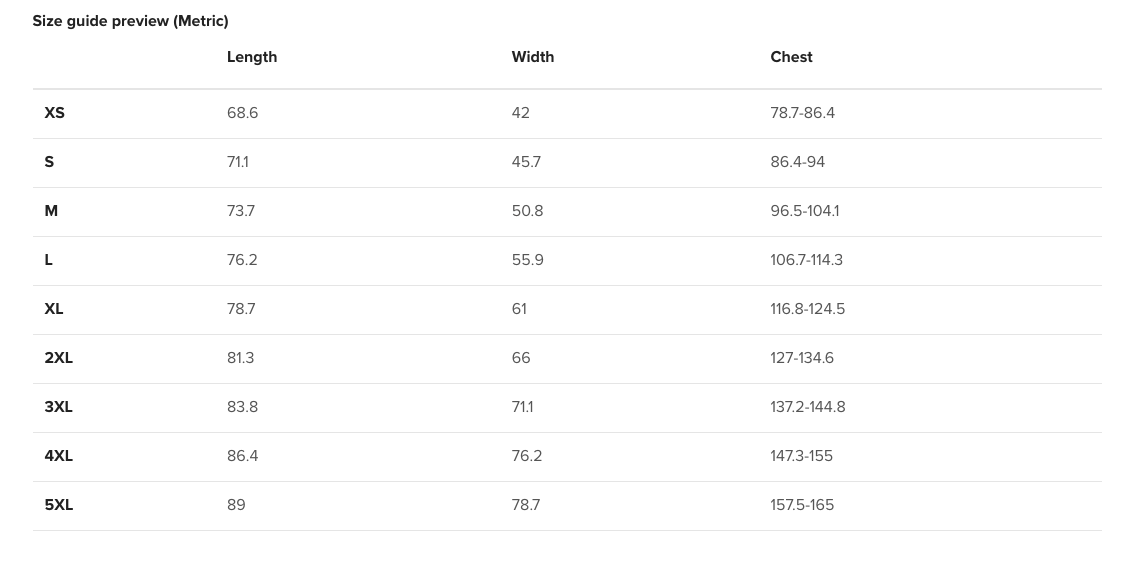
Task: Click the 2XL chest range 127-134.6
Action: pyautogui.click(x=802, y=358)
